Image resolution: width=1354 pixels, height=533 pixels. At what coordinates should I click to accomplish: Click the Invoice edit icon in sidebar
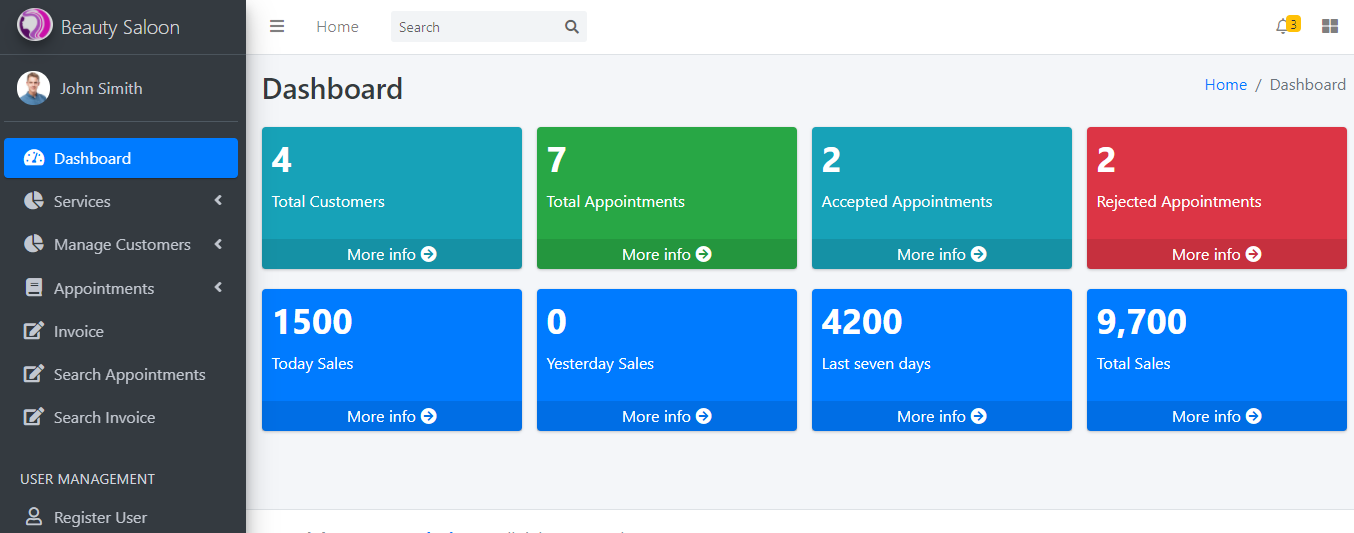pos(34,331)
